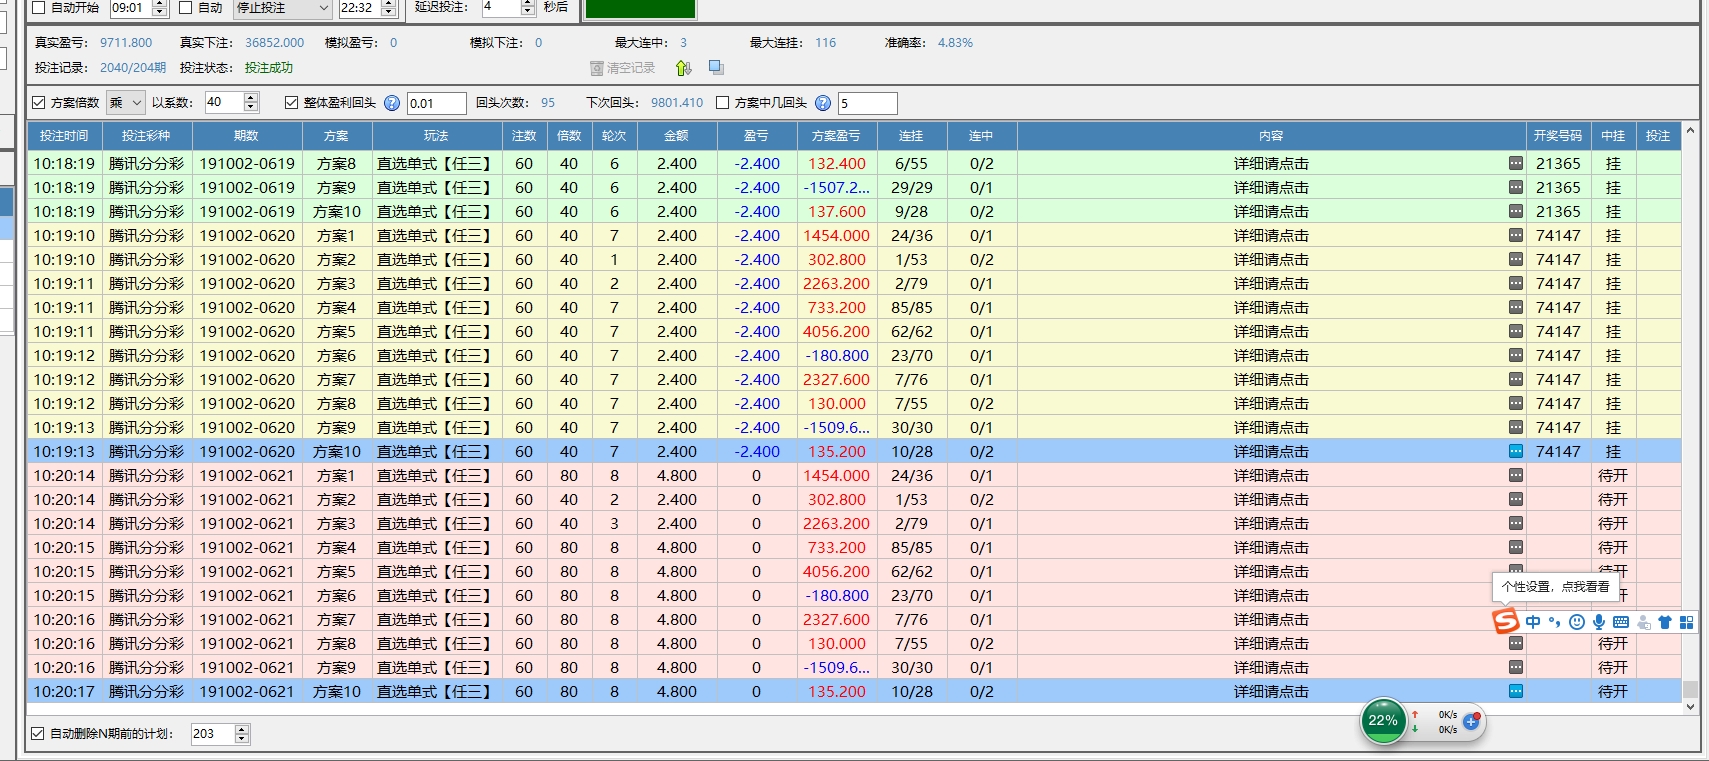
Task: Open detail icon for 191002-0620 方案3 row
Action: [1516, 283]
